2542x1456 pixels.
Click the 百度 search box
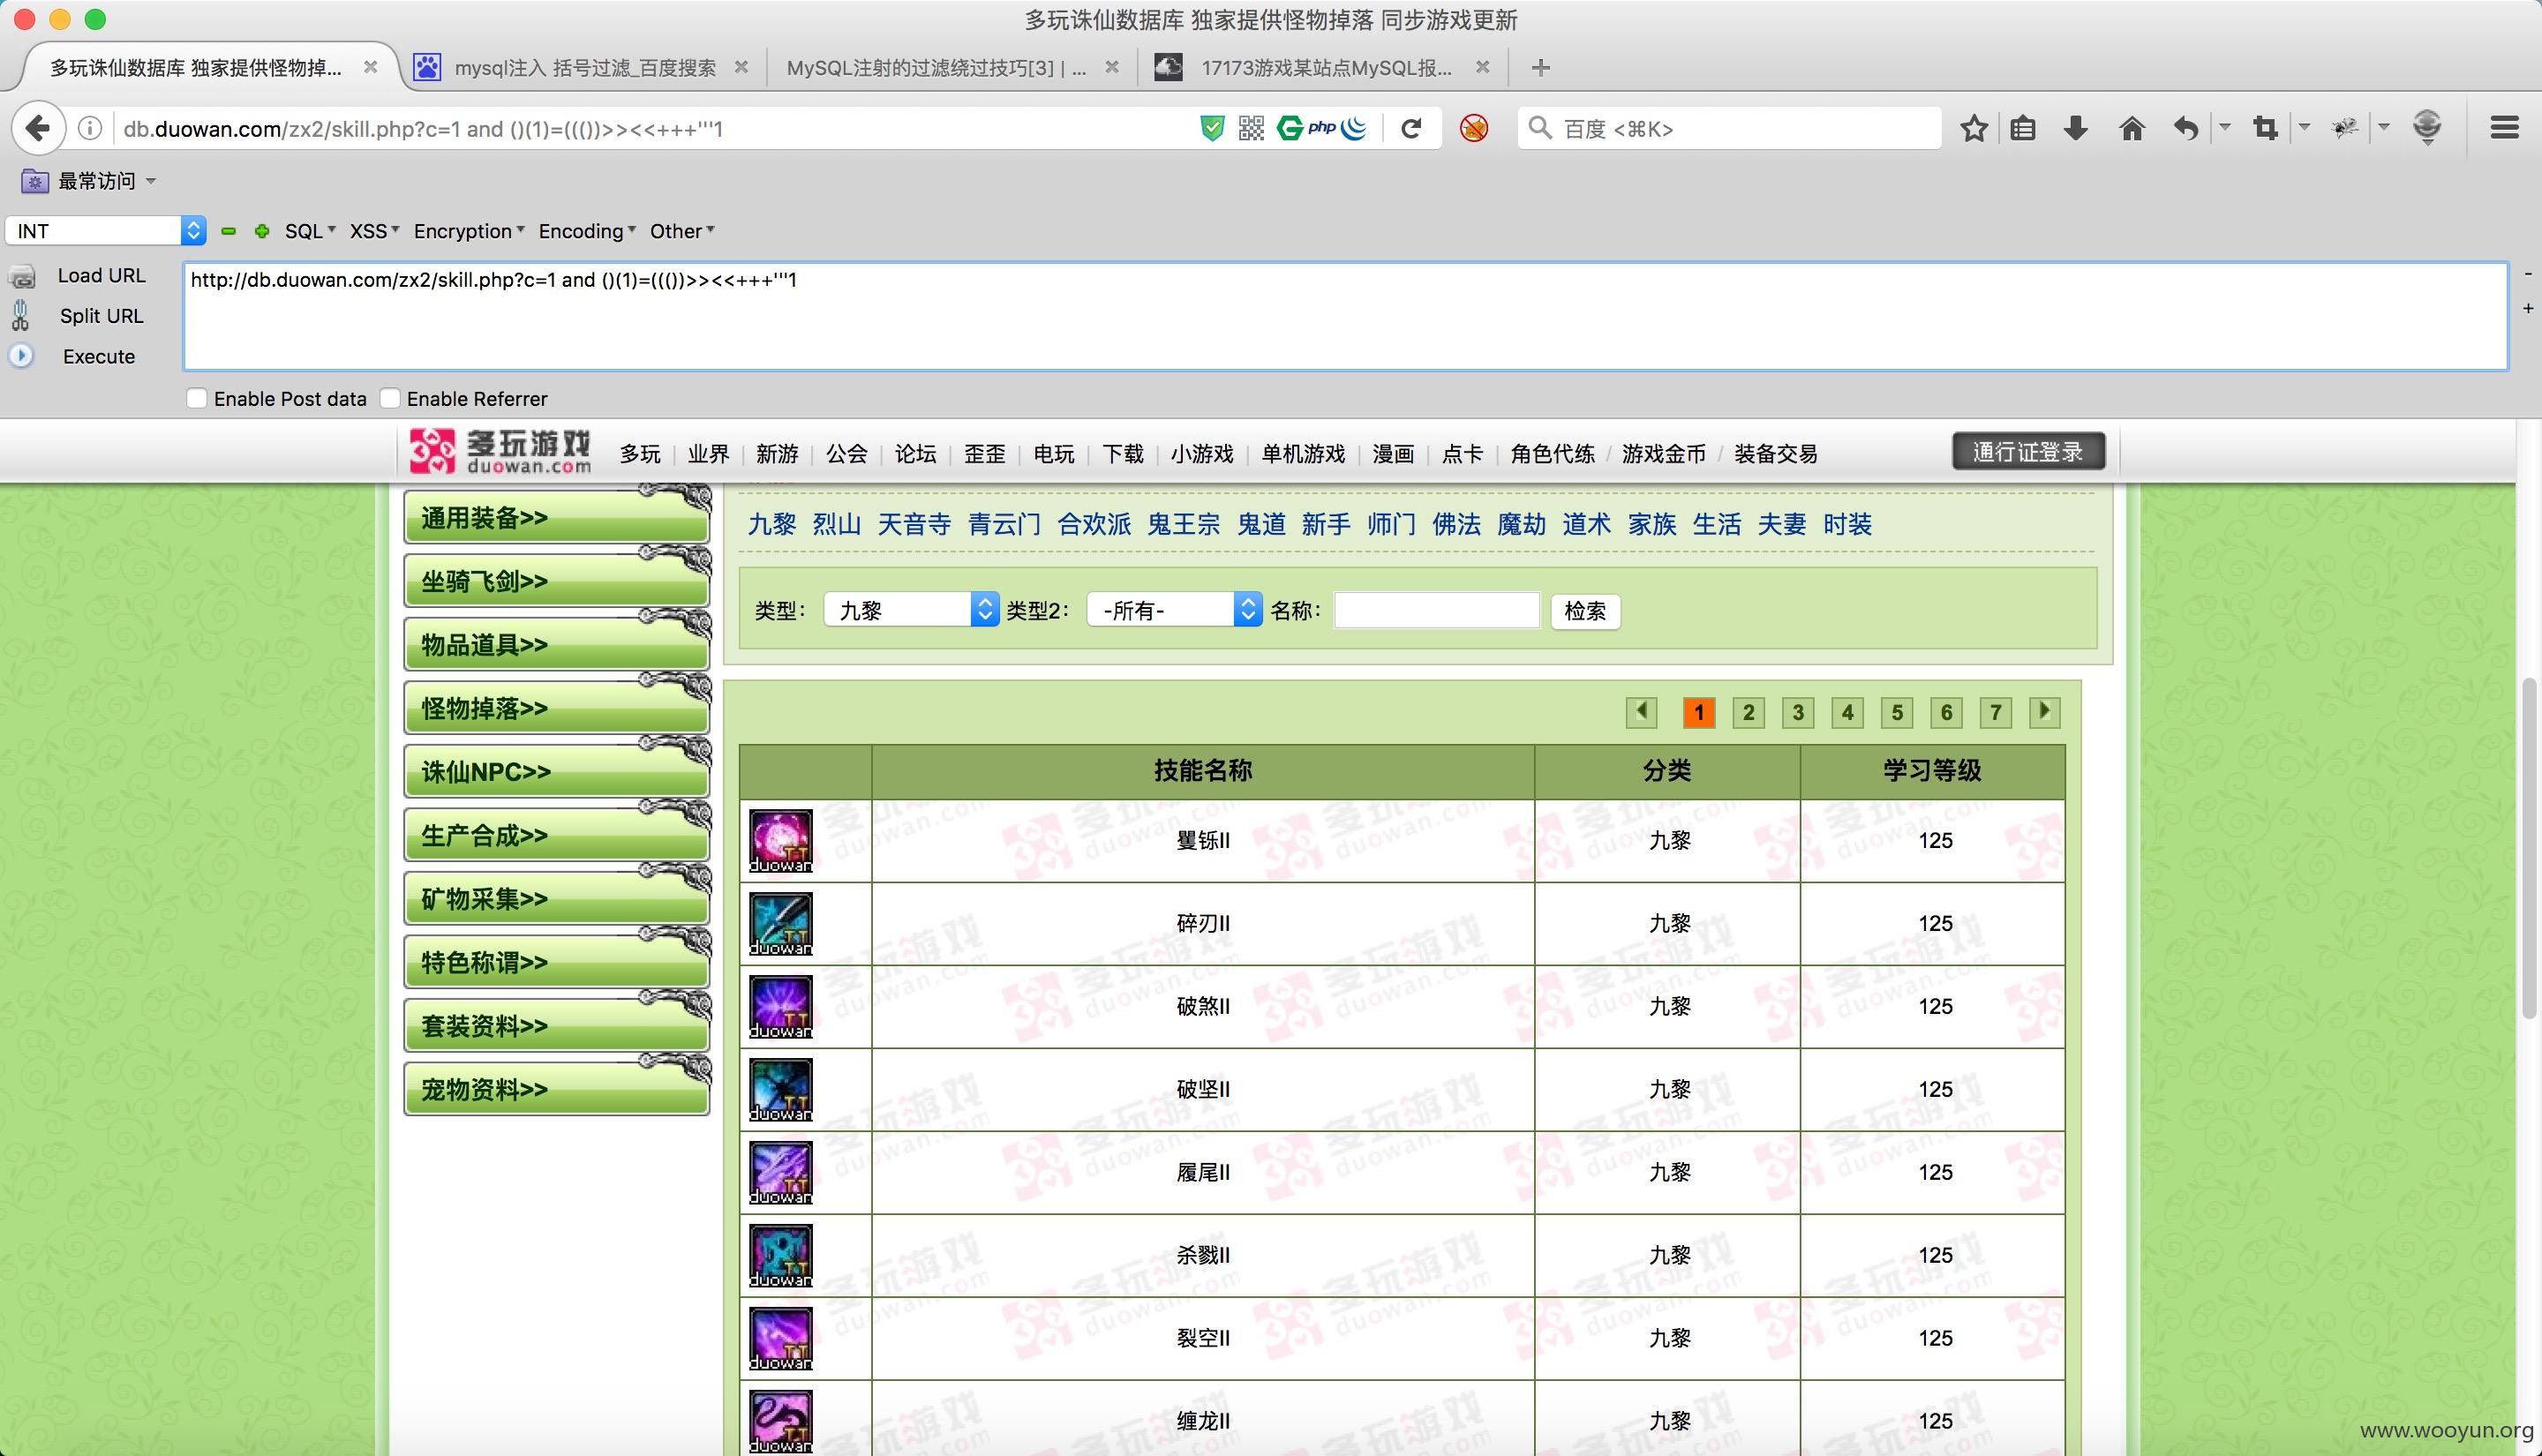tap(1729, 128)
